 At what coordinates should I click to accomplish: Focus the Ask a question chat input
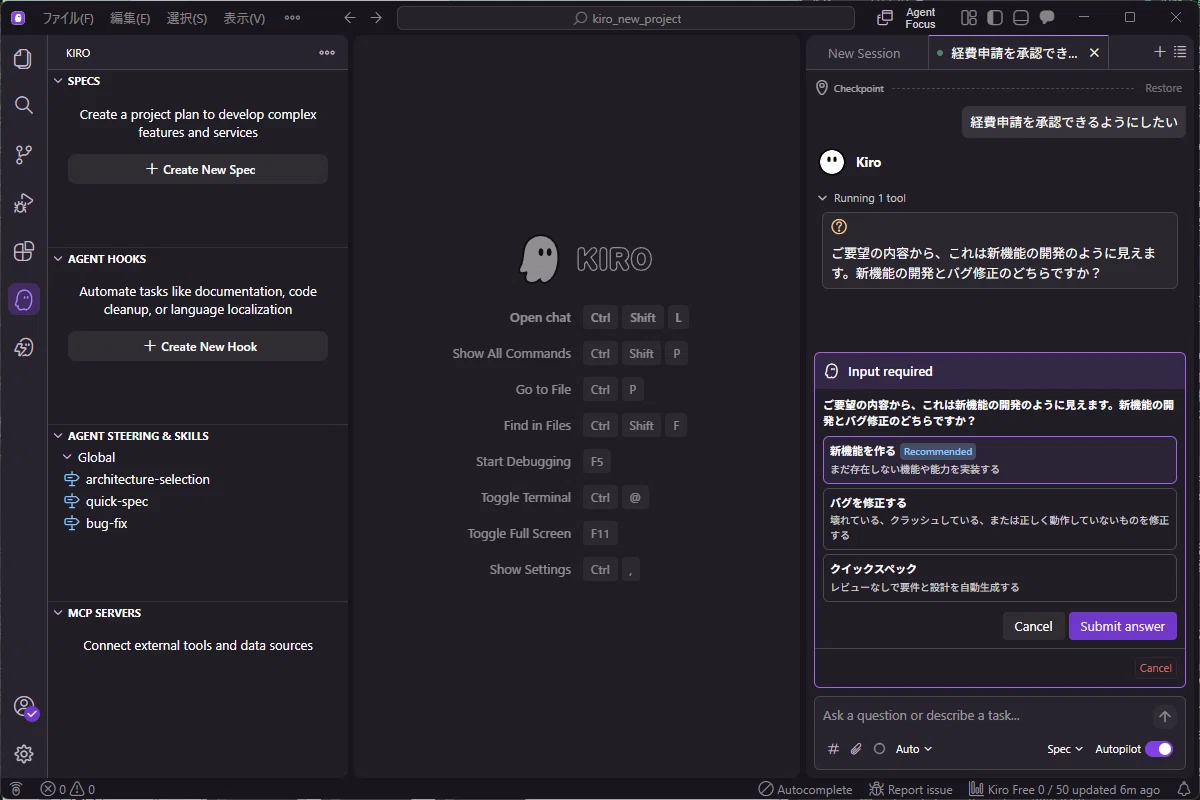tap(985, 716)
